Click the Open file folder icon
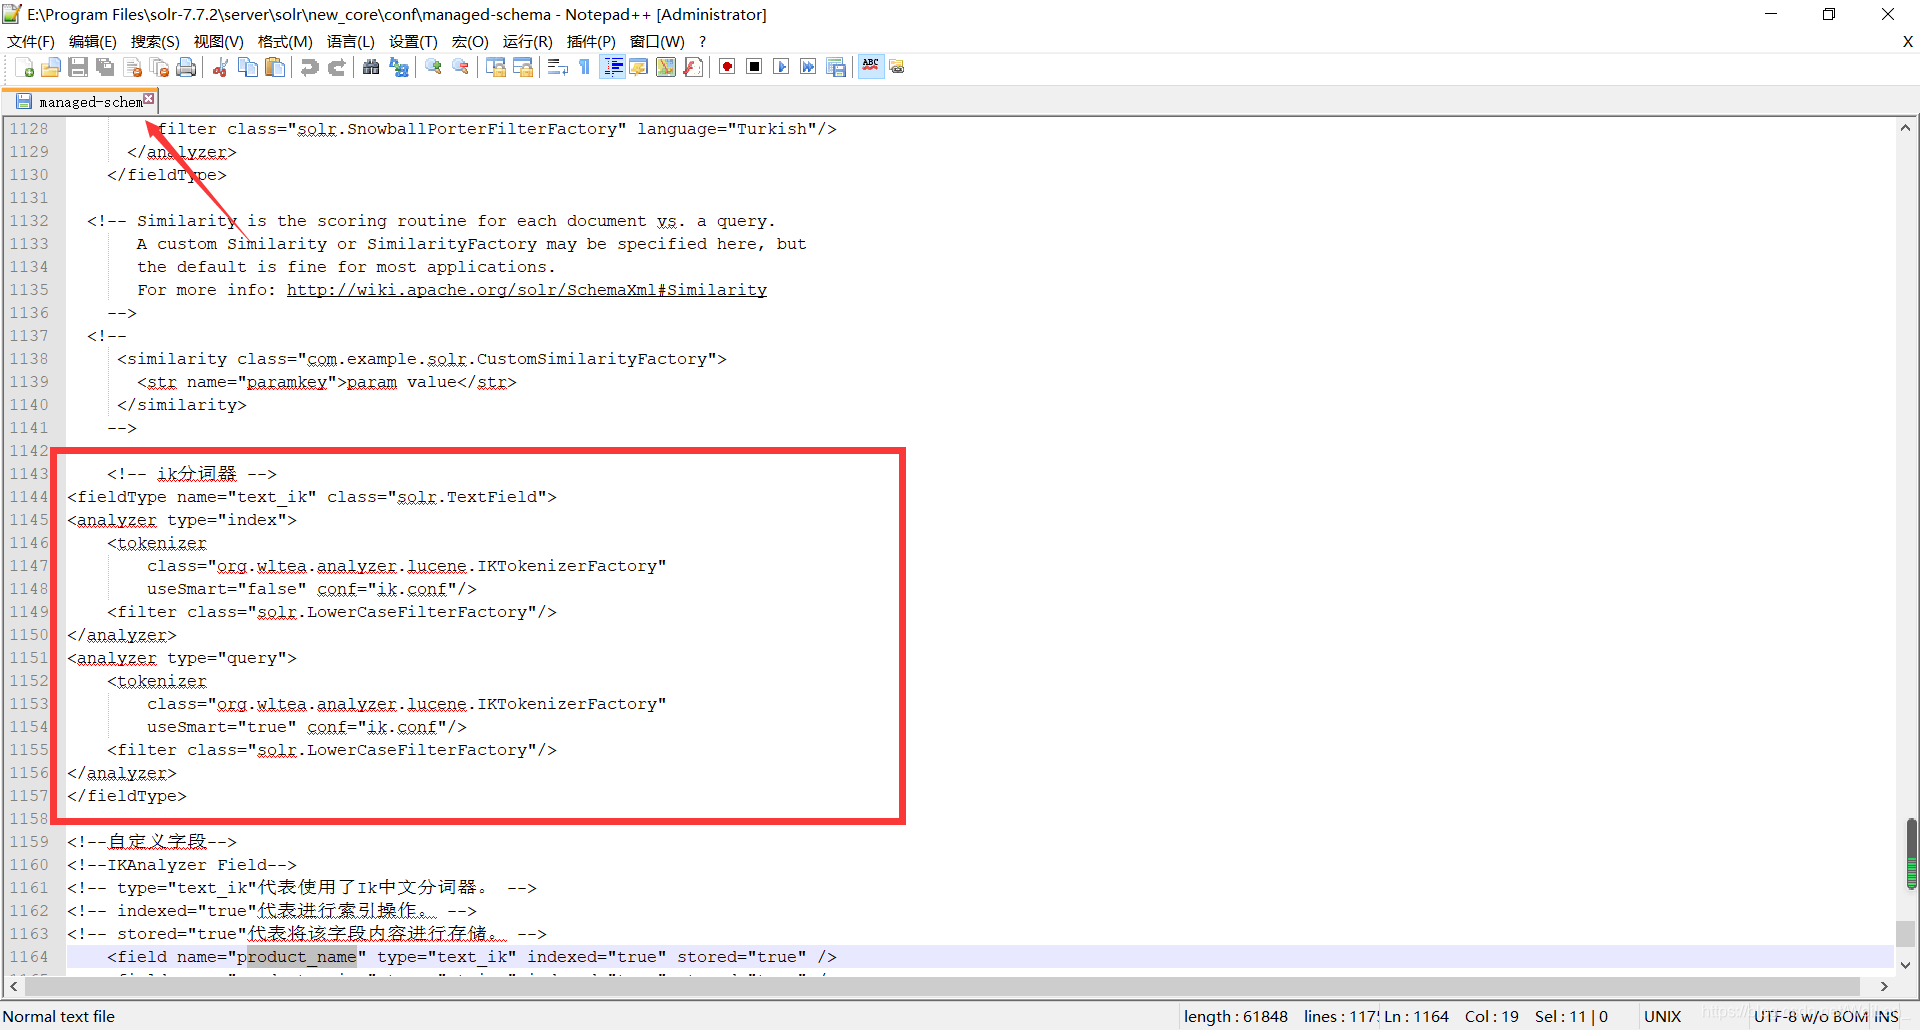The image size is (1920, 1030). 51,67
